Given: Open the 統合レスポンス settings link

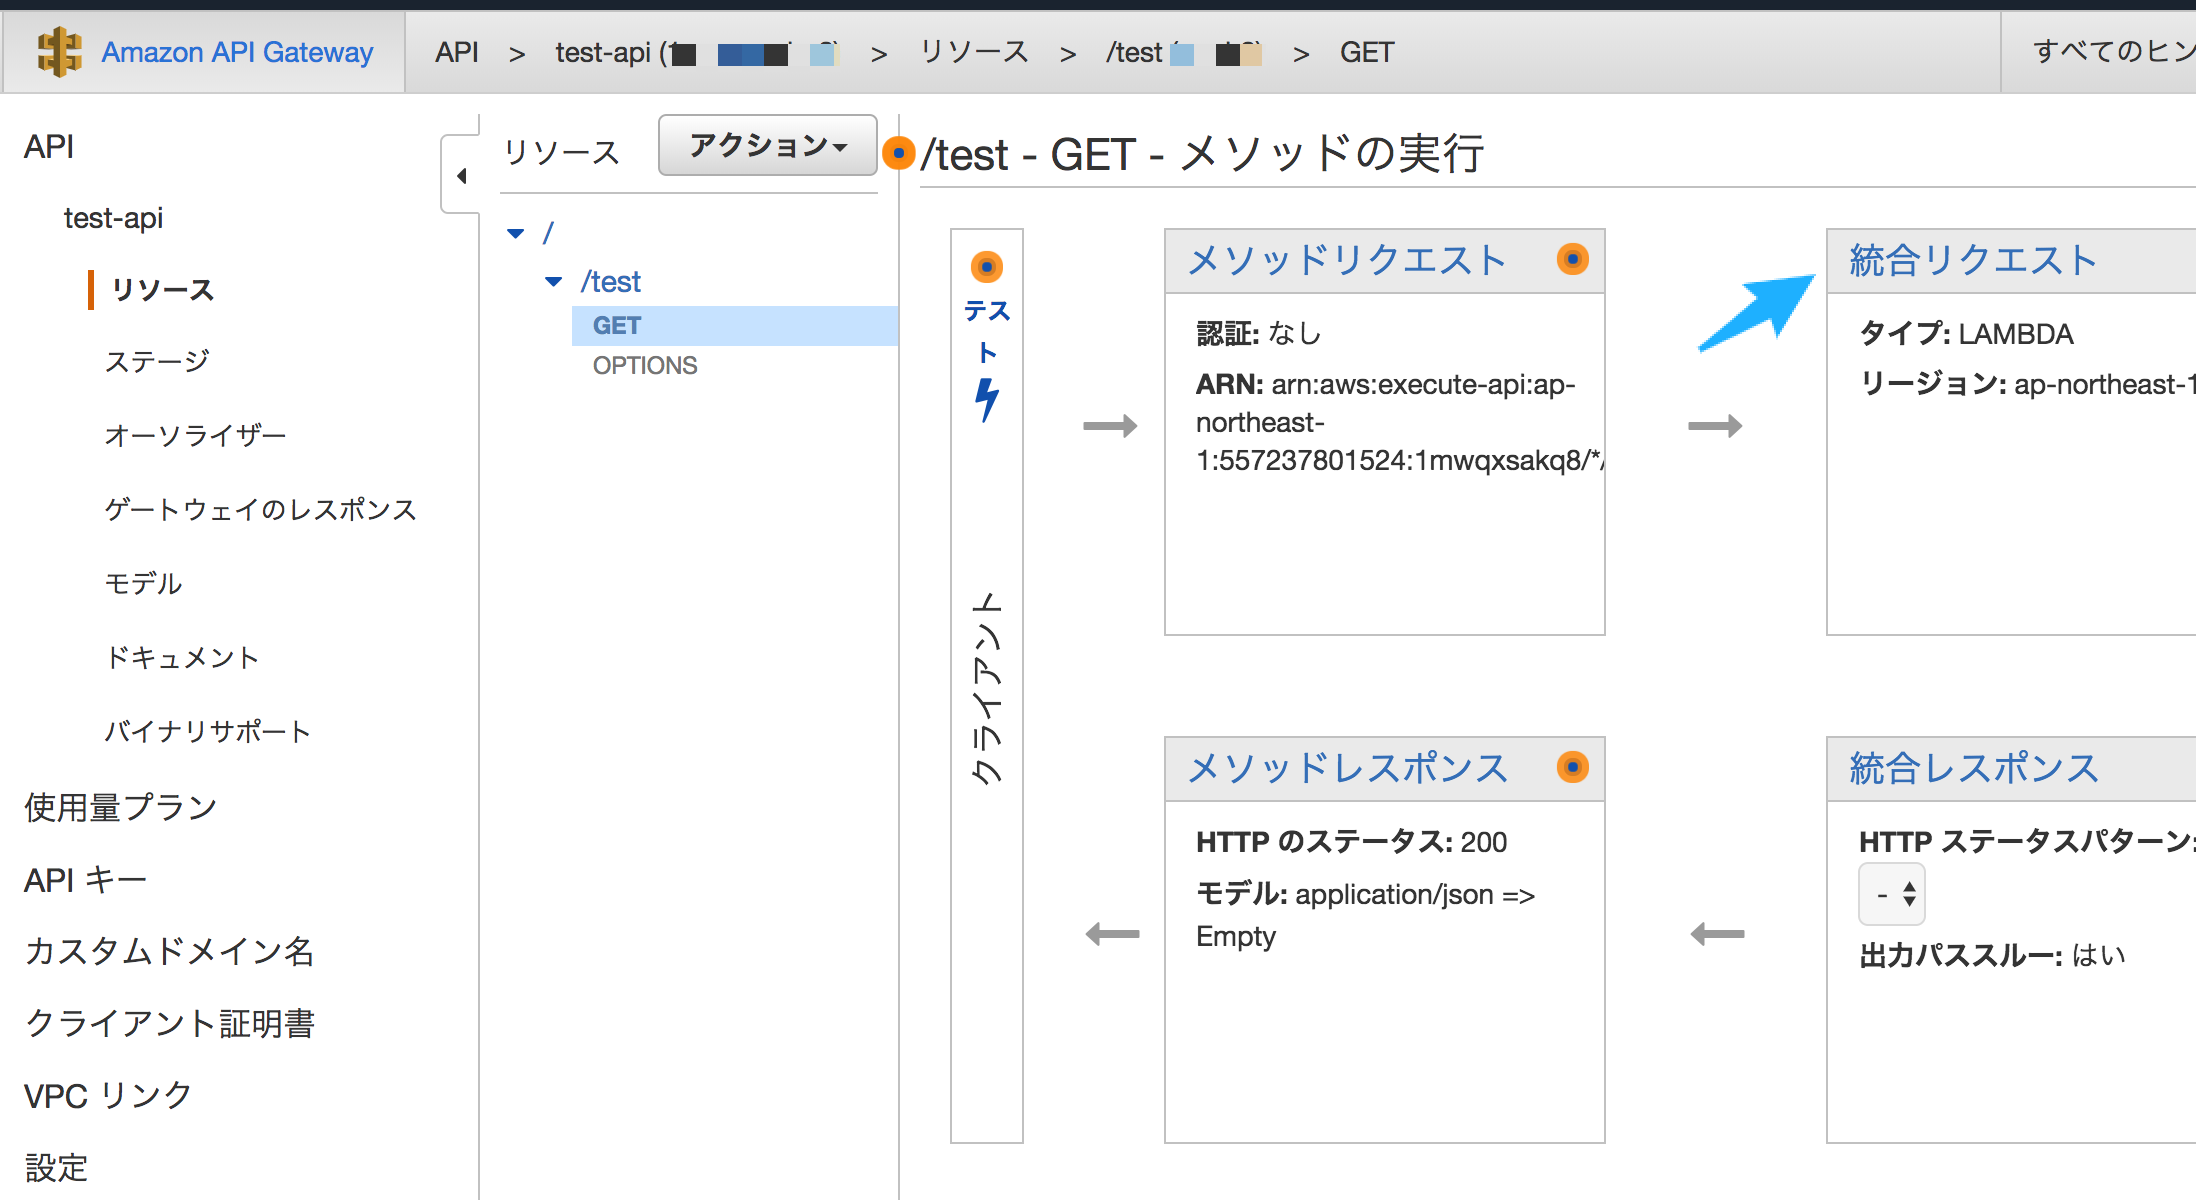Looking at the screenshot, I should (1973, 768).
